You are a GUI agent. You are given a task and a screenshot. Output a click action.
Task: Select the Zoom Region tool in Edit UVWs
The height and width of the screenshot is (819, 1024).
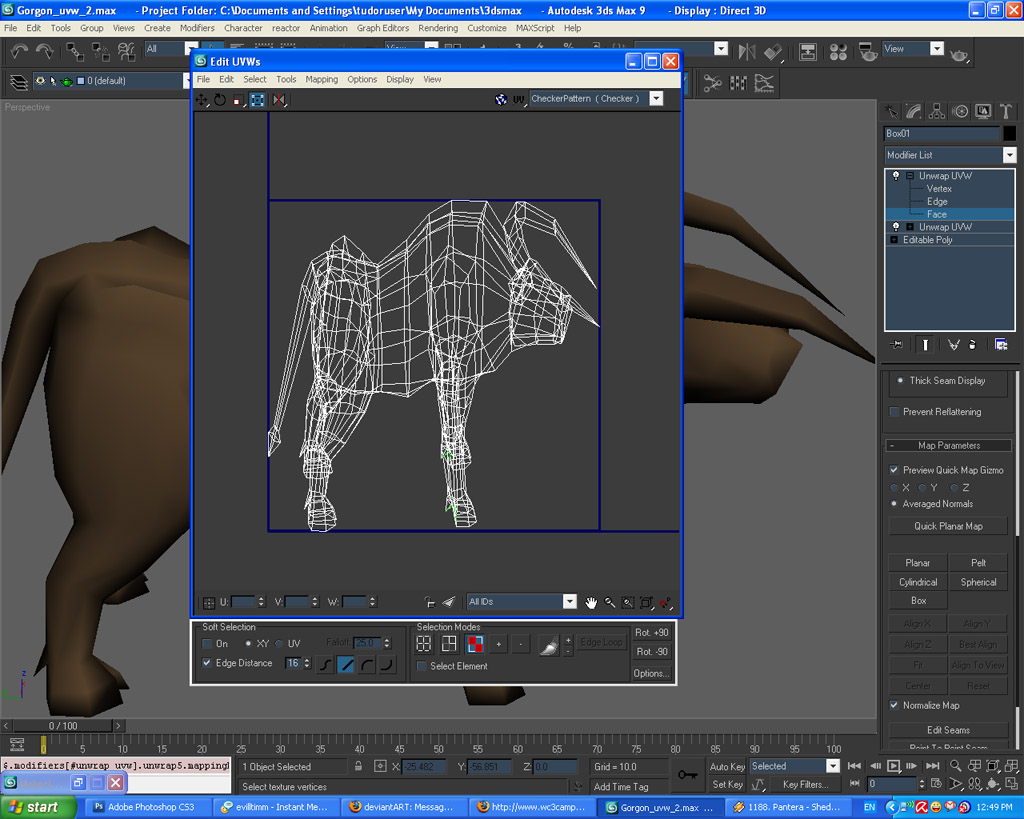(628, 602)
